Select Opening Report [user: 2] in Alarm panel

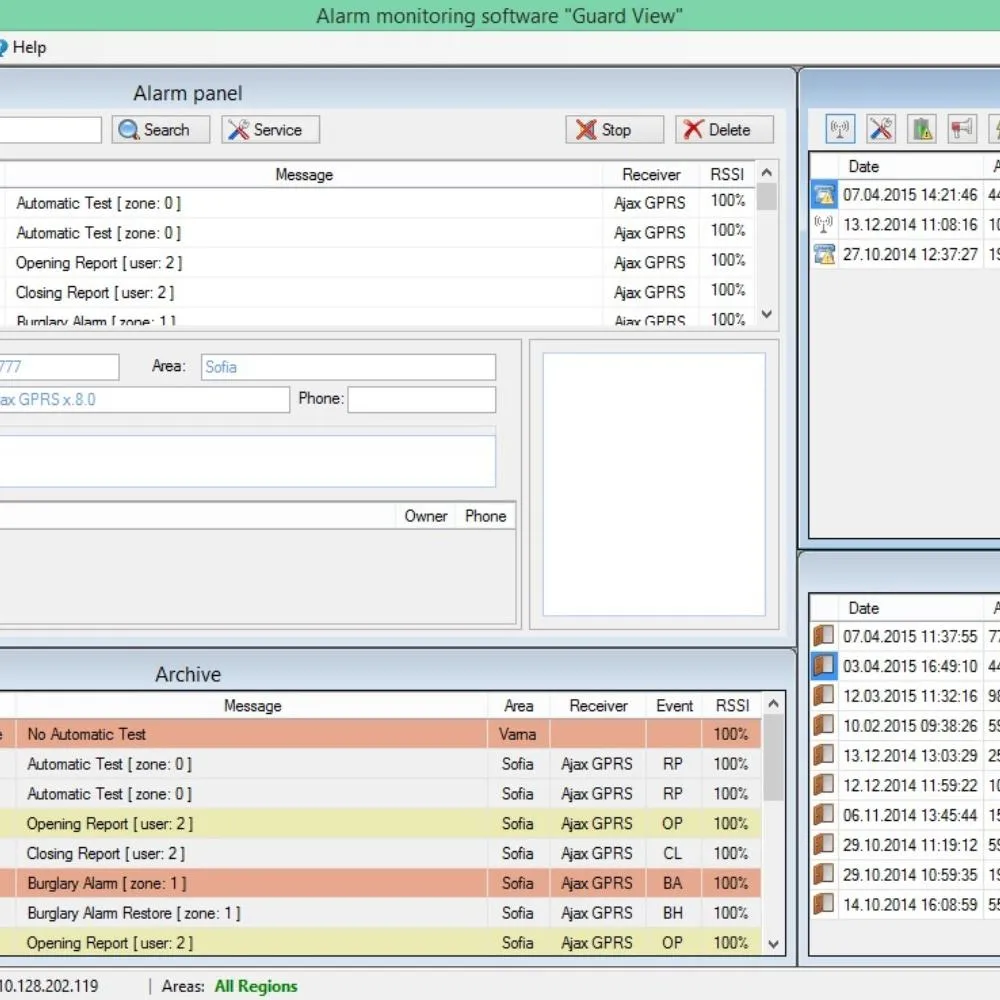coord(379,263)
